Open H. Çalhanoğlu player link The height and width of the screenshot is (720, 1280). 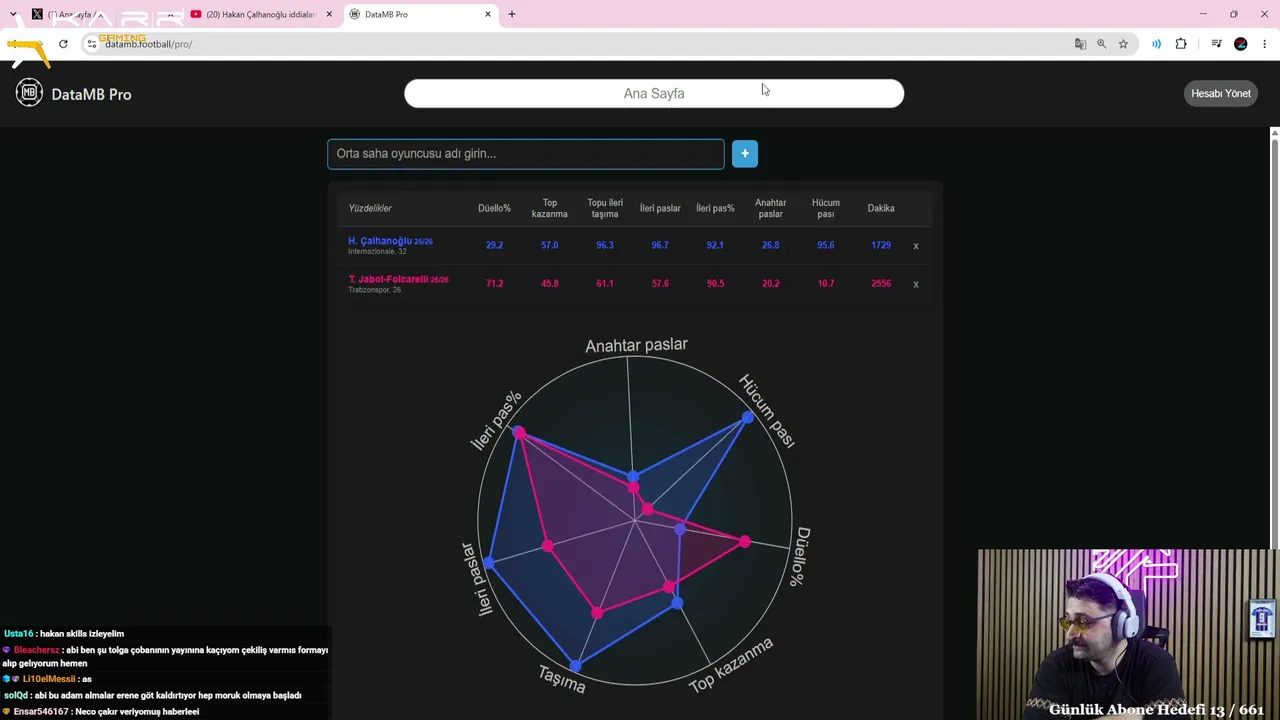(390, 241)
